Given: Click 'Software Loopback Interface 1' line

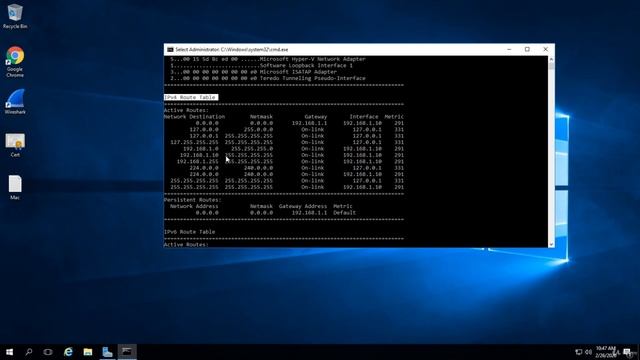Looking at the screenshot, I should click(x=306, y=65).
